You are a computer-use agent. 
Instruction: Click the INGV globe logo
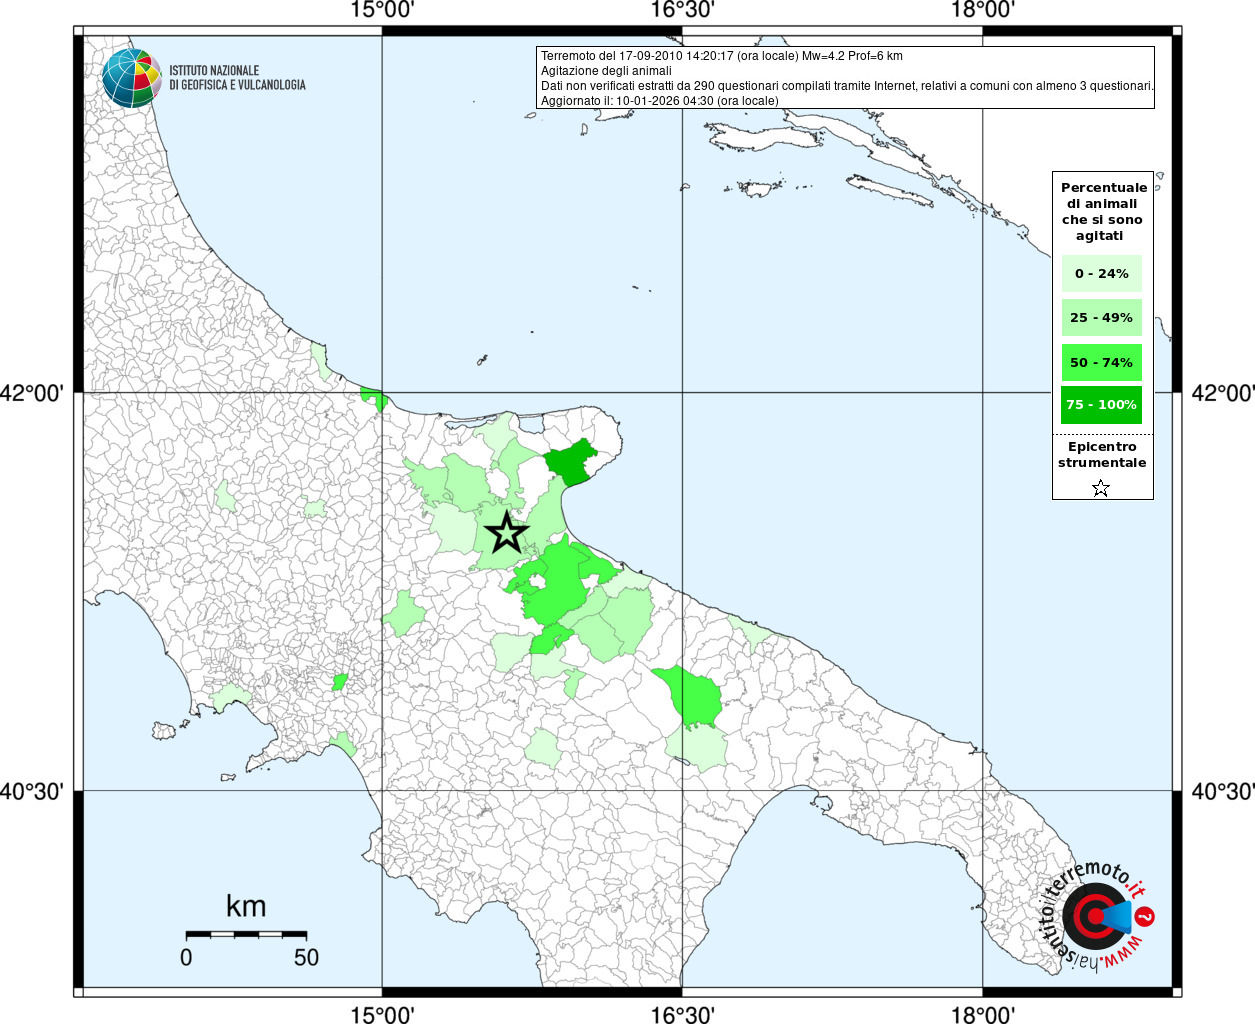tap(132, 77)
